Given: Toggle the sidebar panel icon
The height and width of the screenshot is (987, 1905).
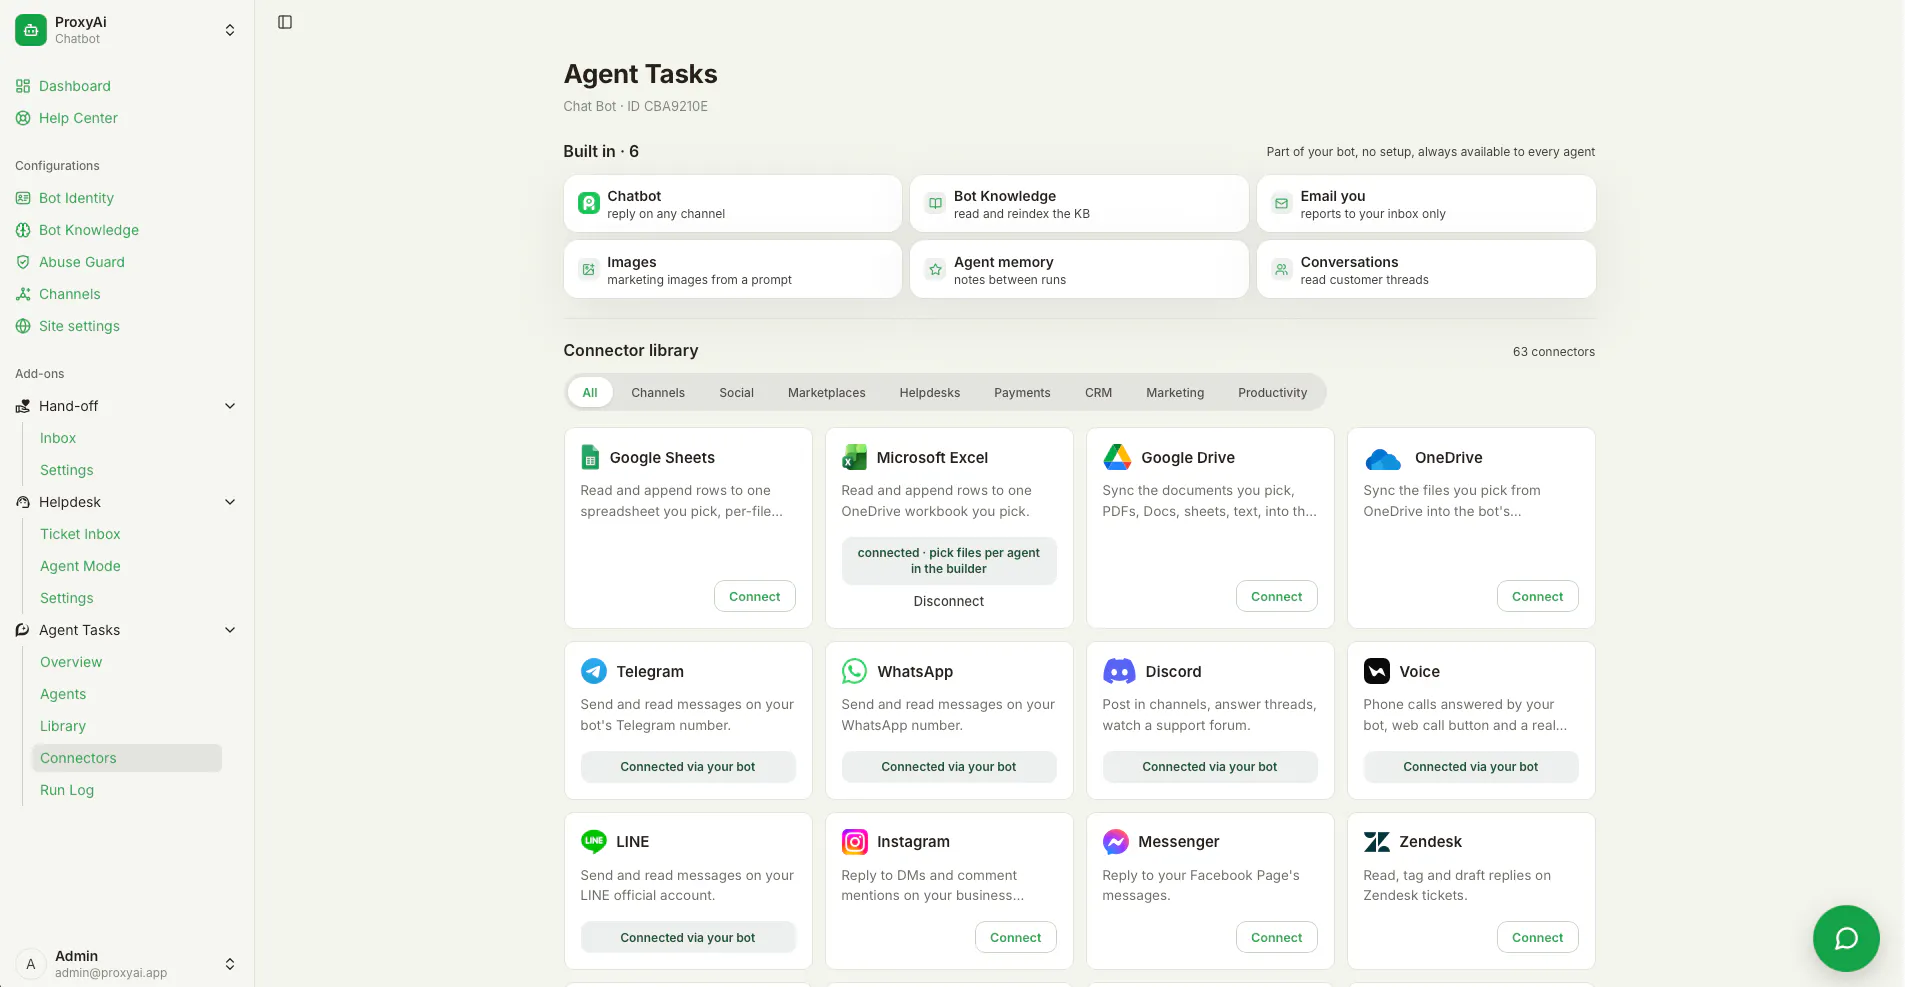Looking at the screenshot, I should click(285, 22).
